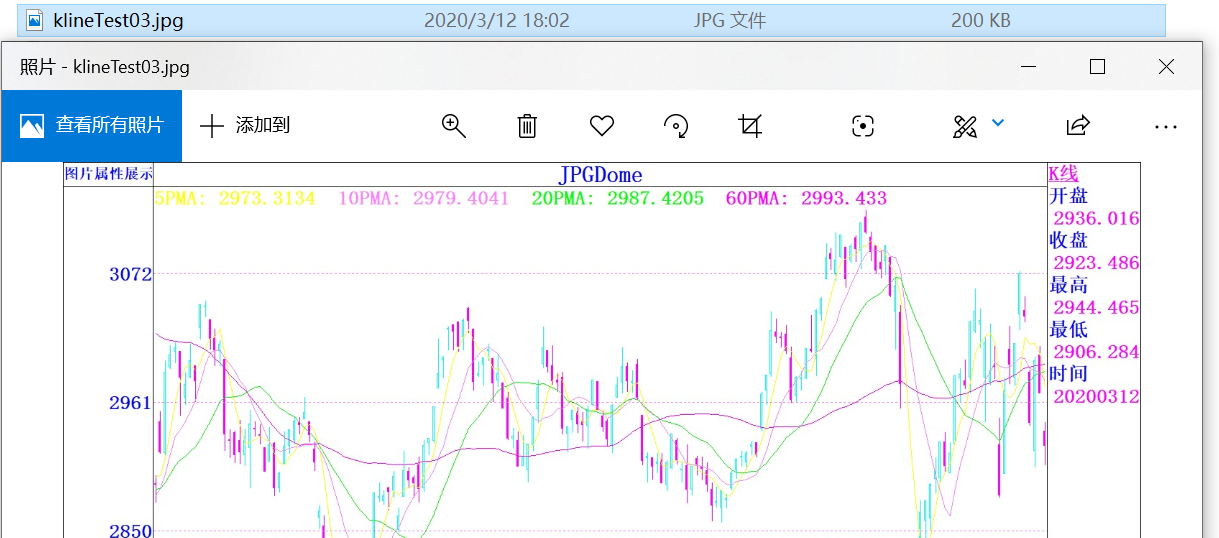Viewport: 1219px width, 538px height.
Task: Click the JPG file icon in Explorer row
Action: (35, 20)
